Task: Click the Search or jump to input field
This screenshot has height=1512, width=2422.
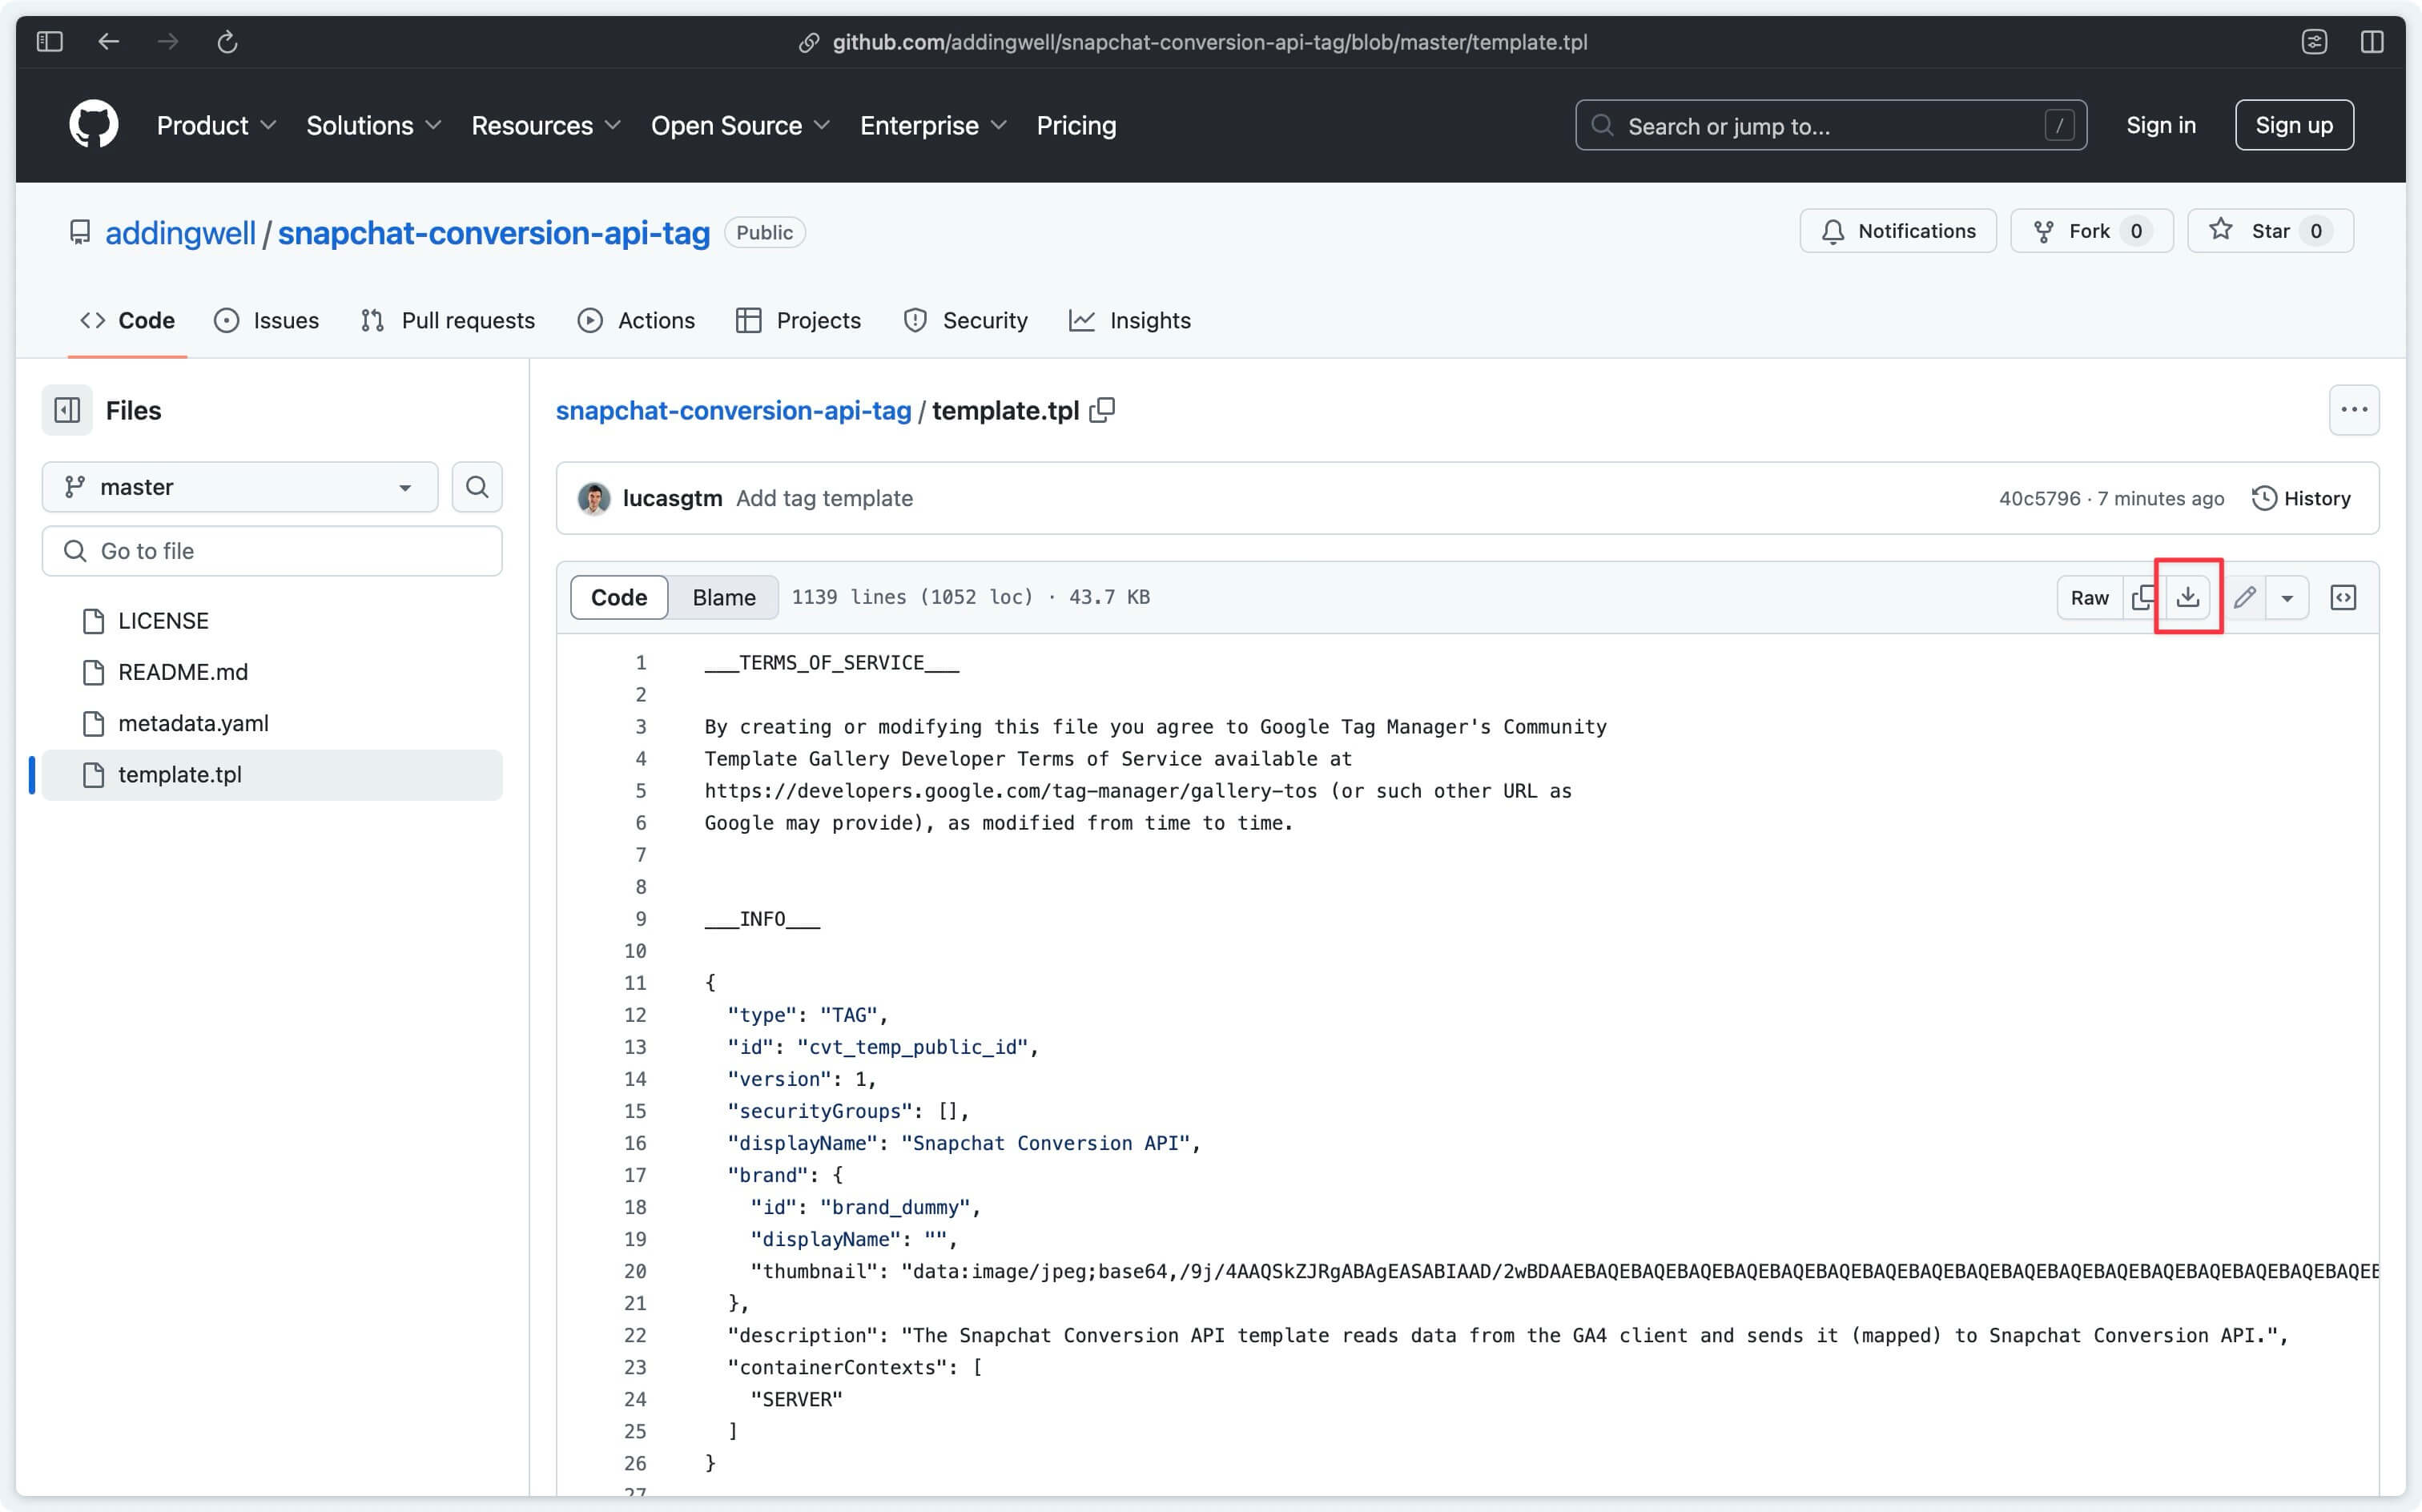Action: pos(1829,123)
